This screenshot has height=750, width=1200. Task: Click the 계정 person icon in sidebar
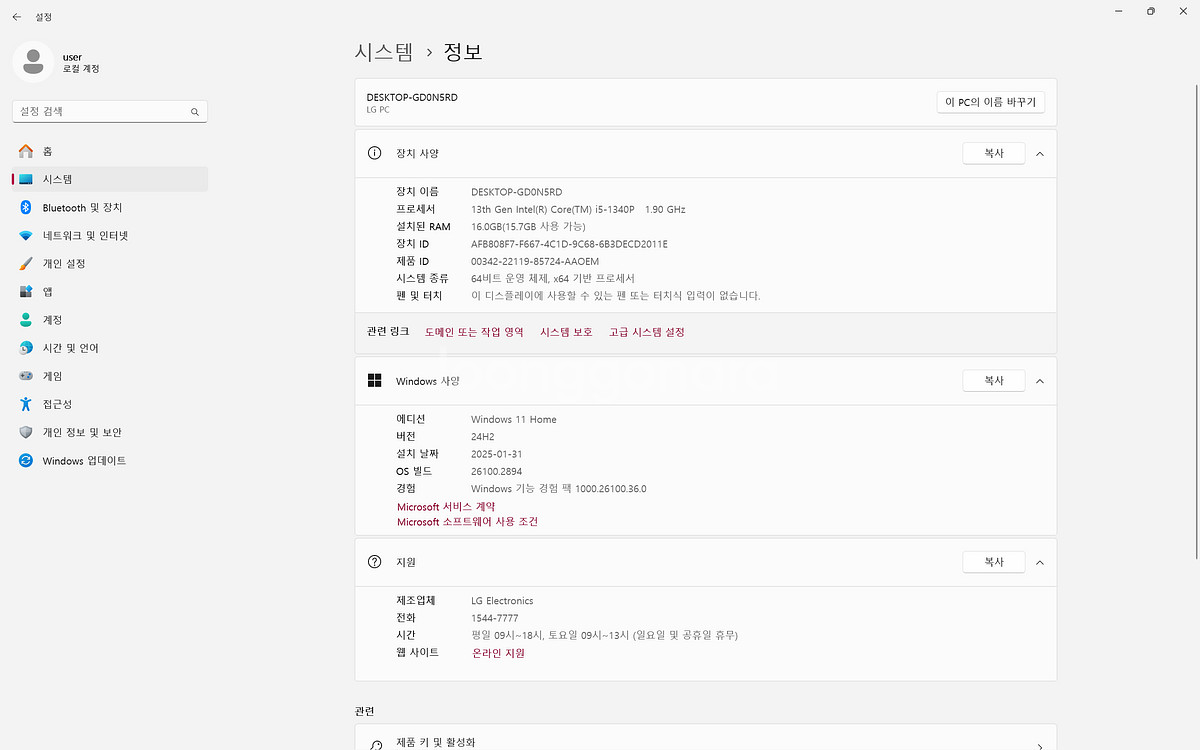point(26,320)
